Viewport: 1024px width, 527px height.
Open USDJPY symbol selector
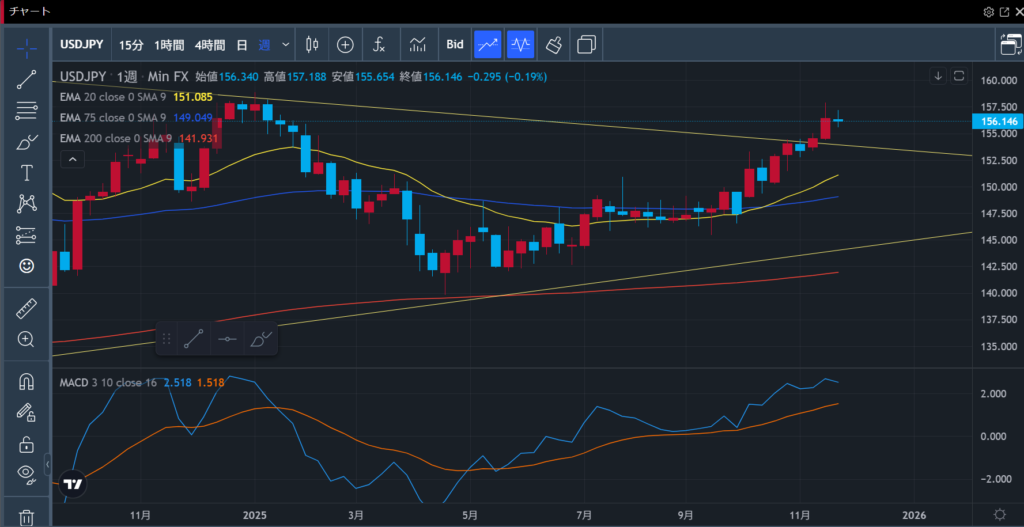[x=81, y=44]
